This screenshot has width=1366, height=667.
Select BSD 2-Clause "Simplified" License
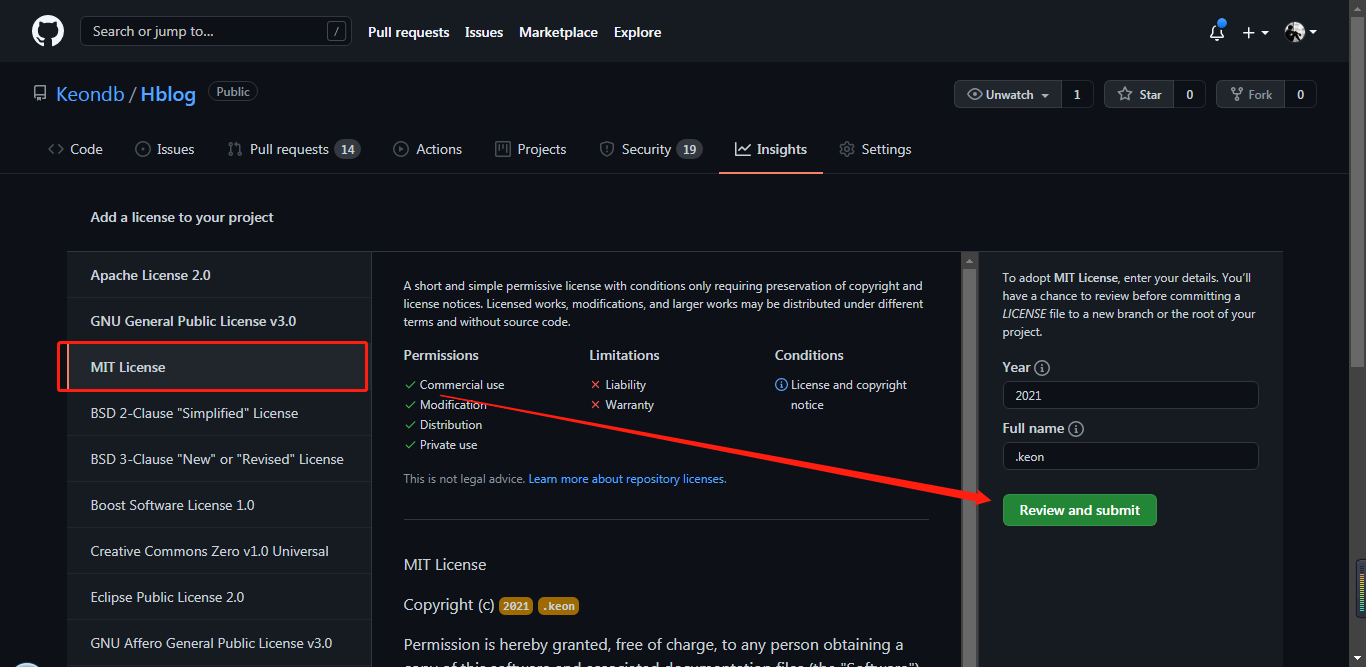(x=219, y=413)
